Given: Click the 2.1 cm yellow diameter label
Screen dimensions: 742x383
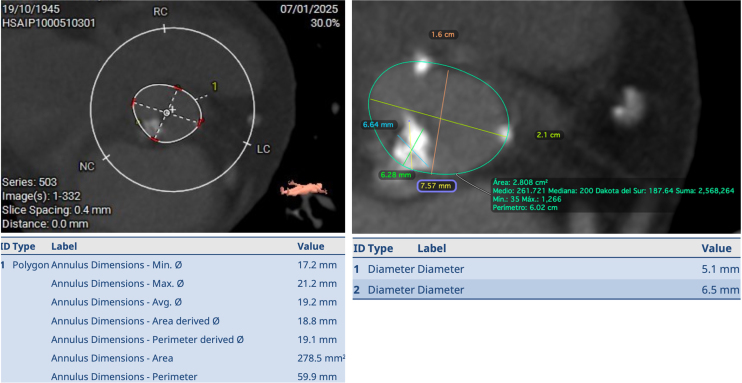Looking at the screenshot, I should click(548, 135).
